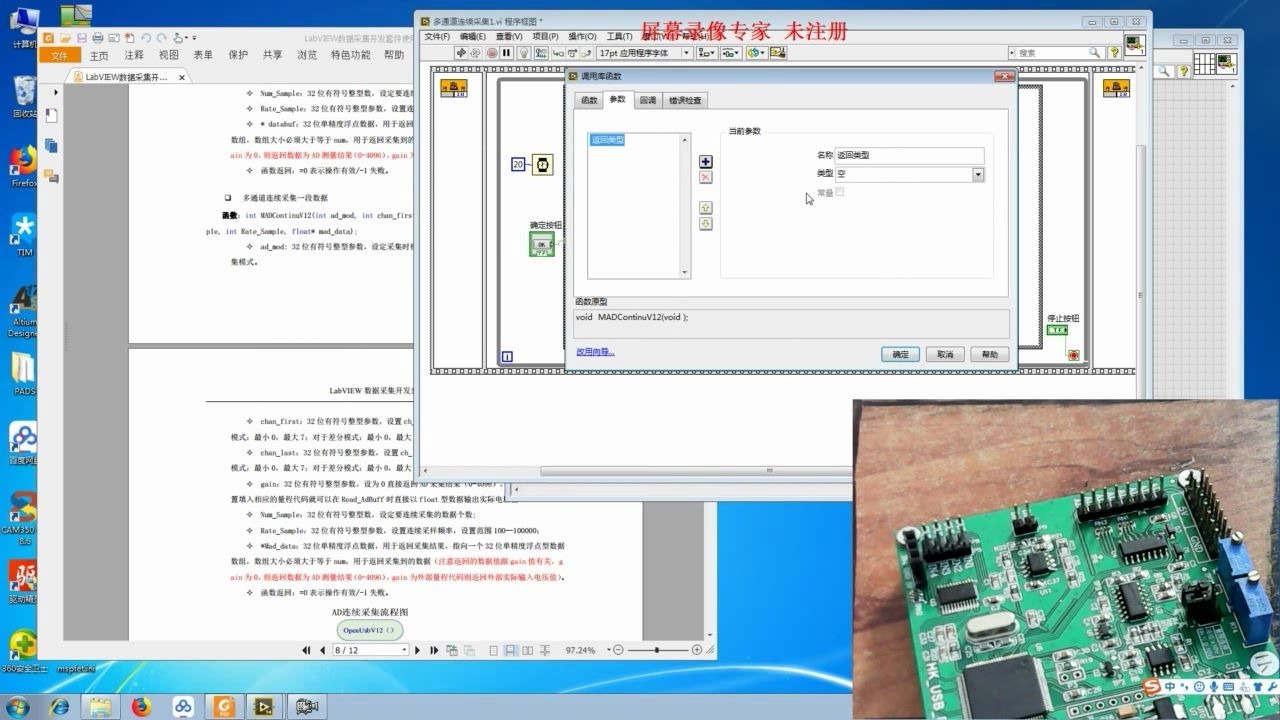Switch to the 回调 tab in dialog

648,100
